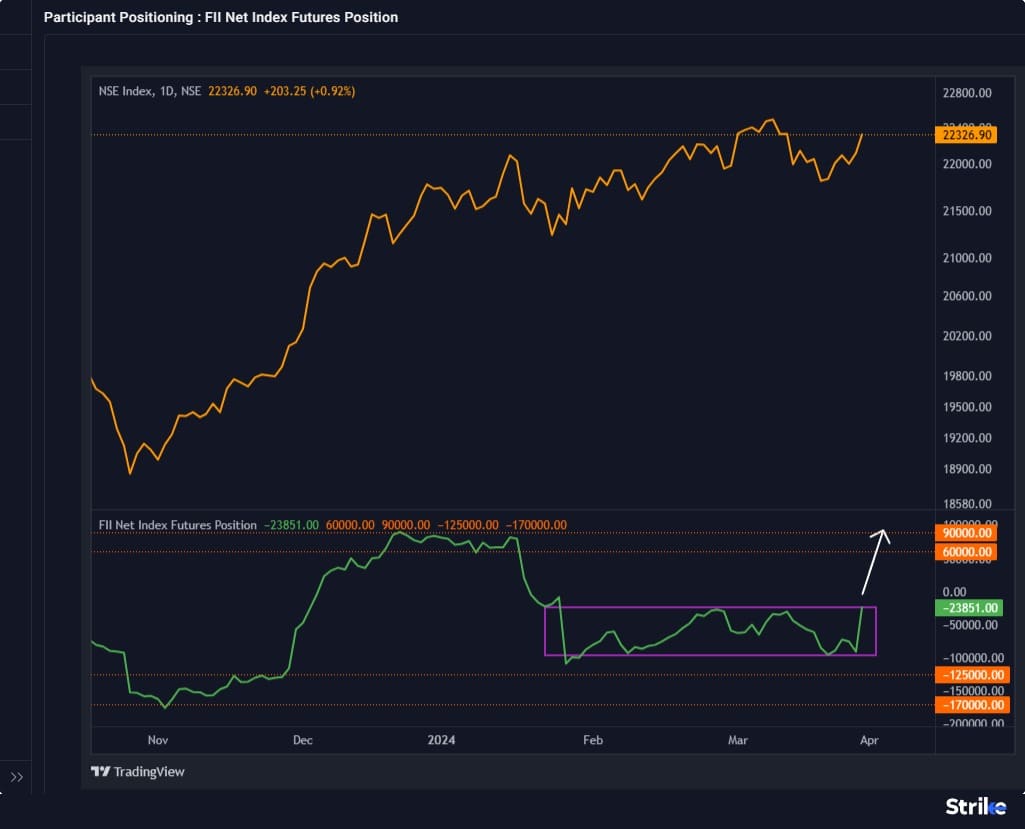This screenshot has width=1025, height=829.
Task: Click the -170000.00 value in indicator legend
Action: click(536, 525)
